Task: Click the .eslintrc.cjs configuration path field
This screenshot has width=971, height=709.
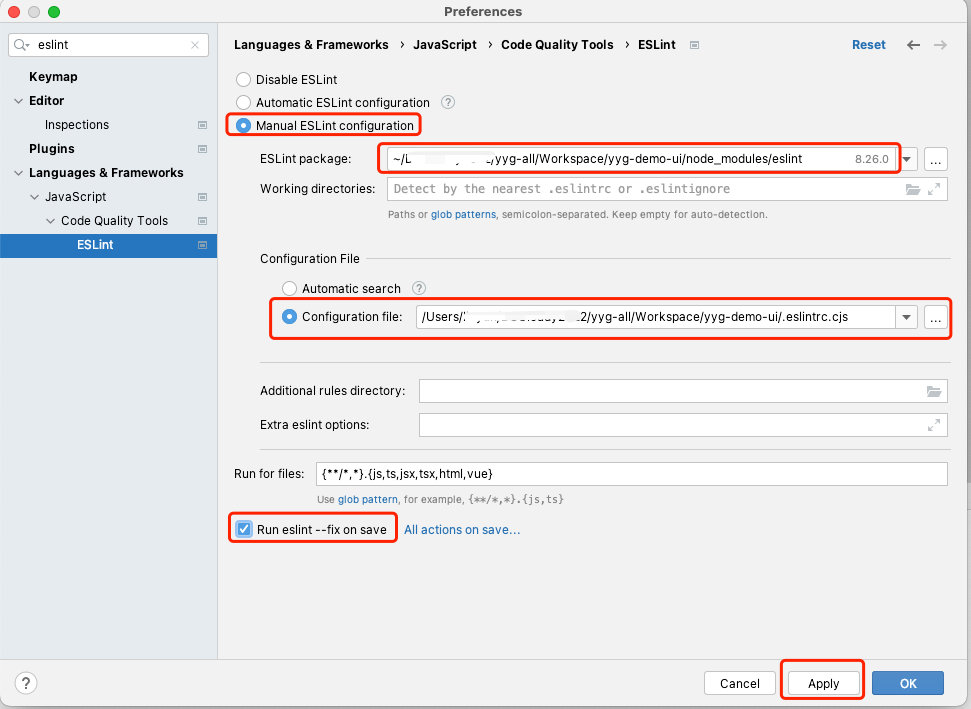Action: point(655,318)
